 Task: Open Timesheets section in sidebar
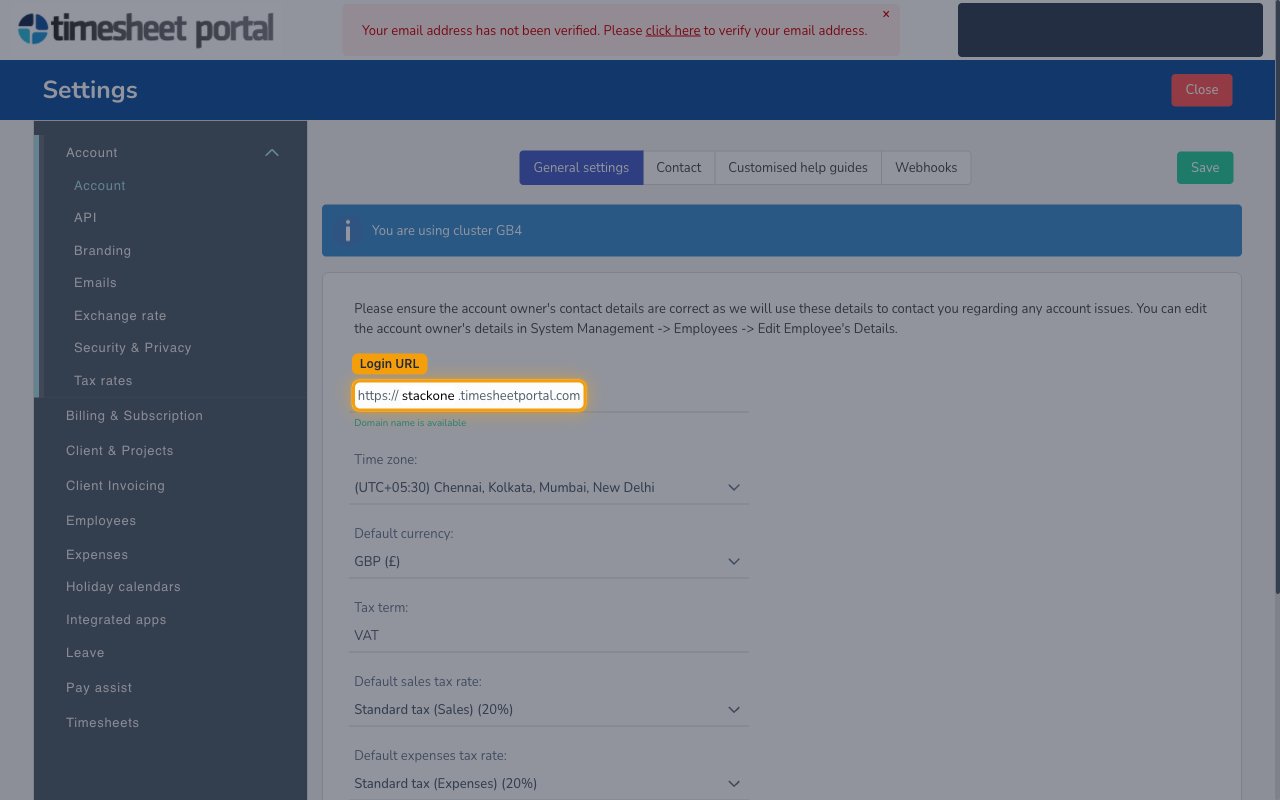pyautogui.click(x=102, y=723)
